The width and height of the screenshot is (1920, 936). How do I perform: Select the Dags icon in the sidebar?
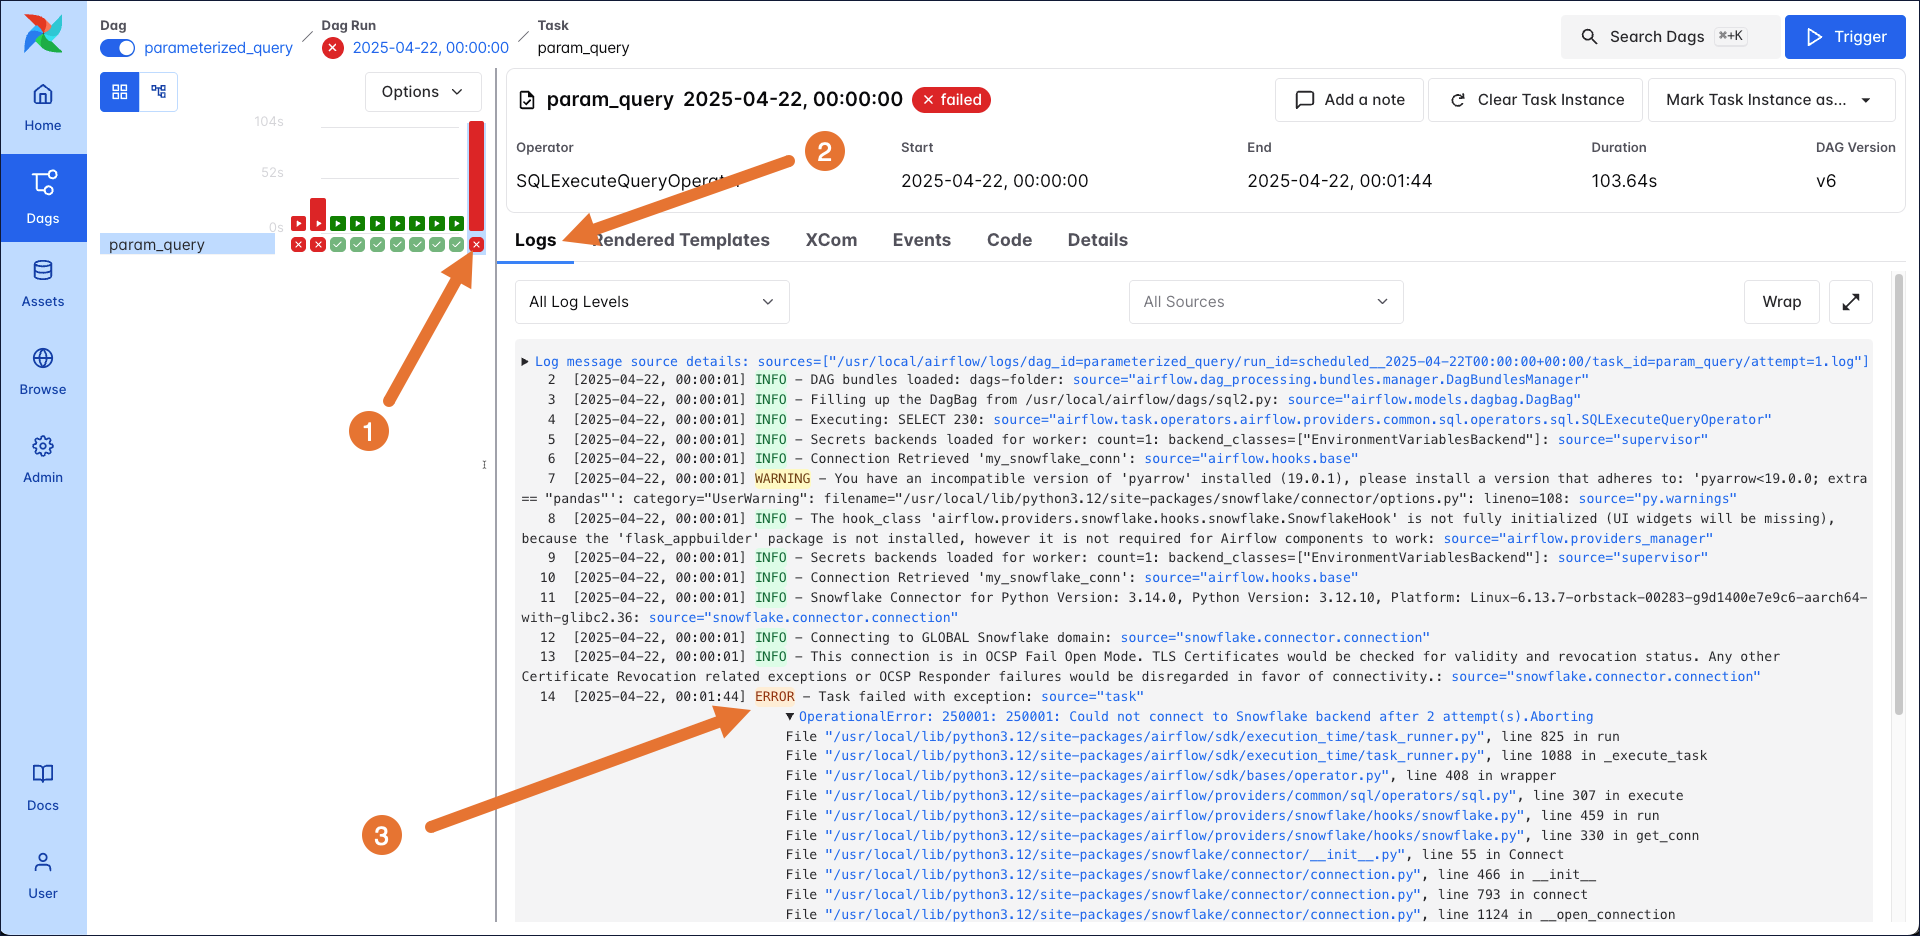click(42, 197)
